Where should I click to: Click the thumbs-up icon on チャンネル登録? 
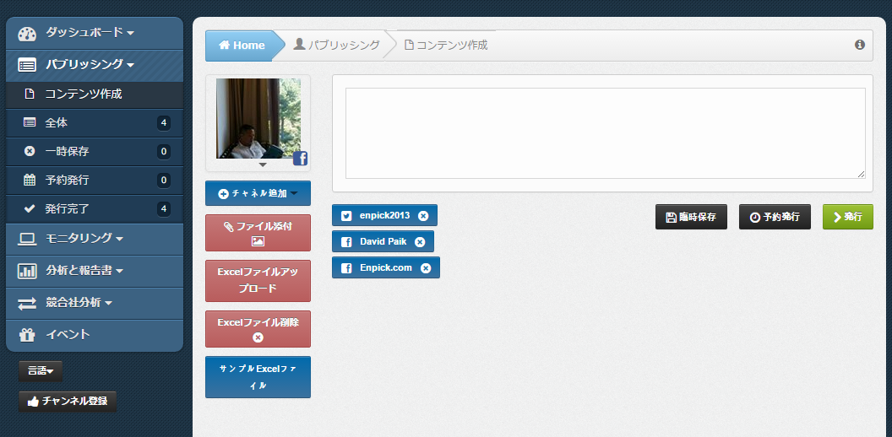[x=33, y=402]
